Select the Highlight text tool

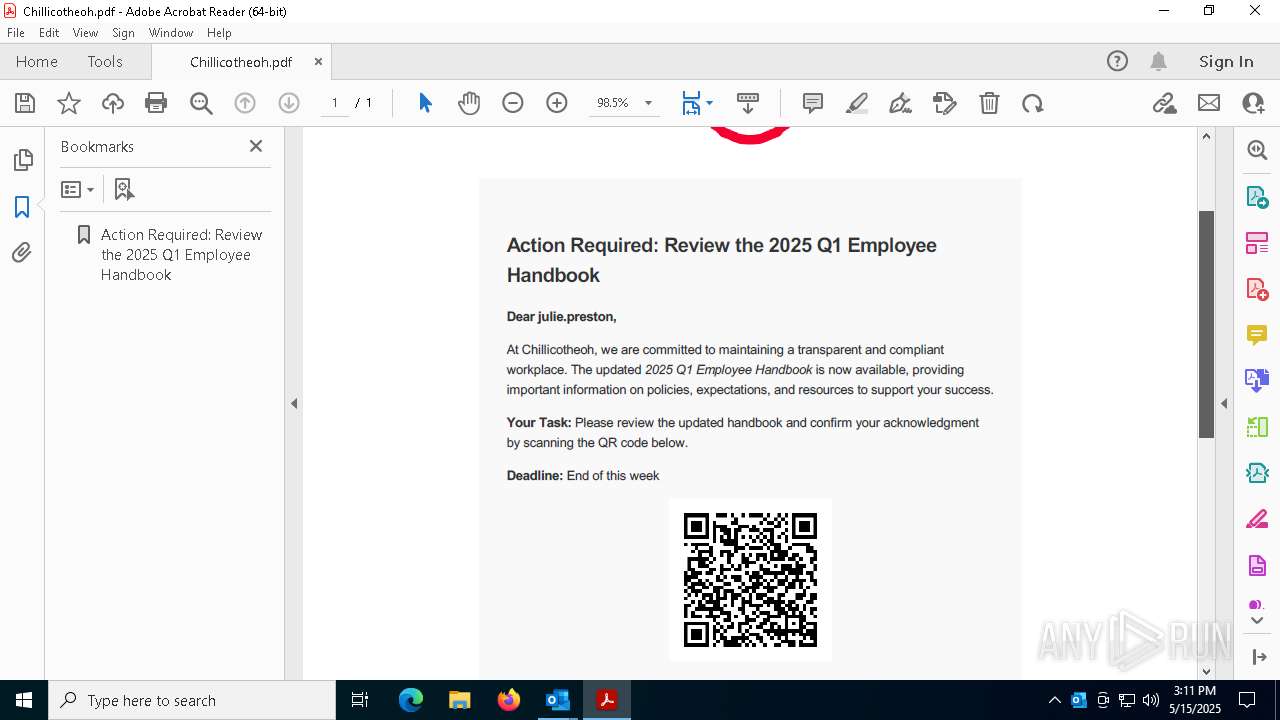(x=857, y=103)
